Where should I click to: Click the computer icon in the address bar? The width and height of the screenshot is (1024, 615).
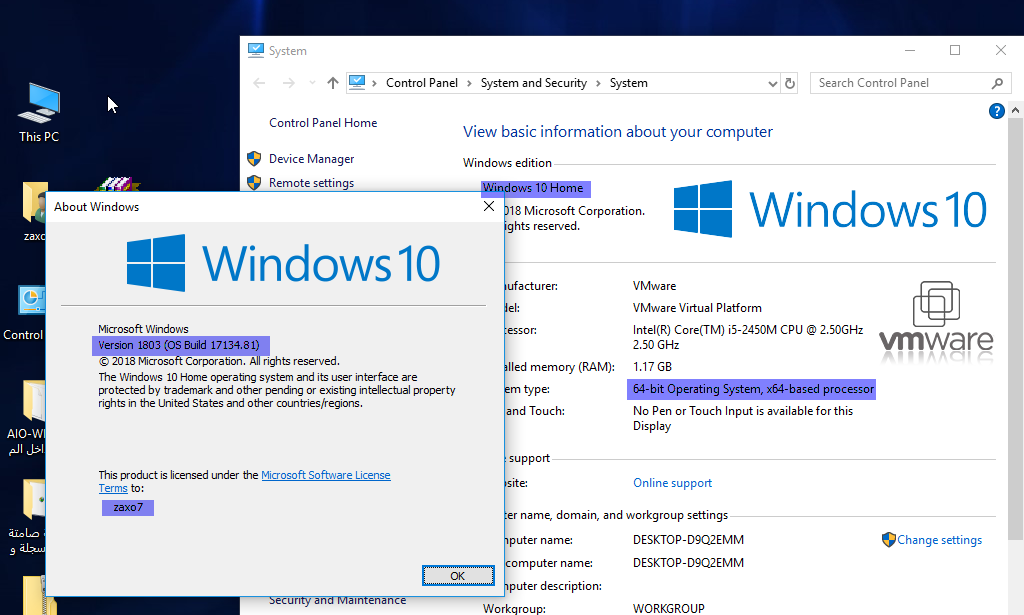click(358, 83)
